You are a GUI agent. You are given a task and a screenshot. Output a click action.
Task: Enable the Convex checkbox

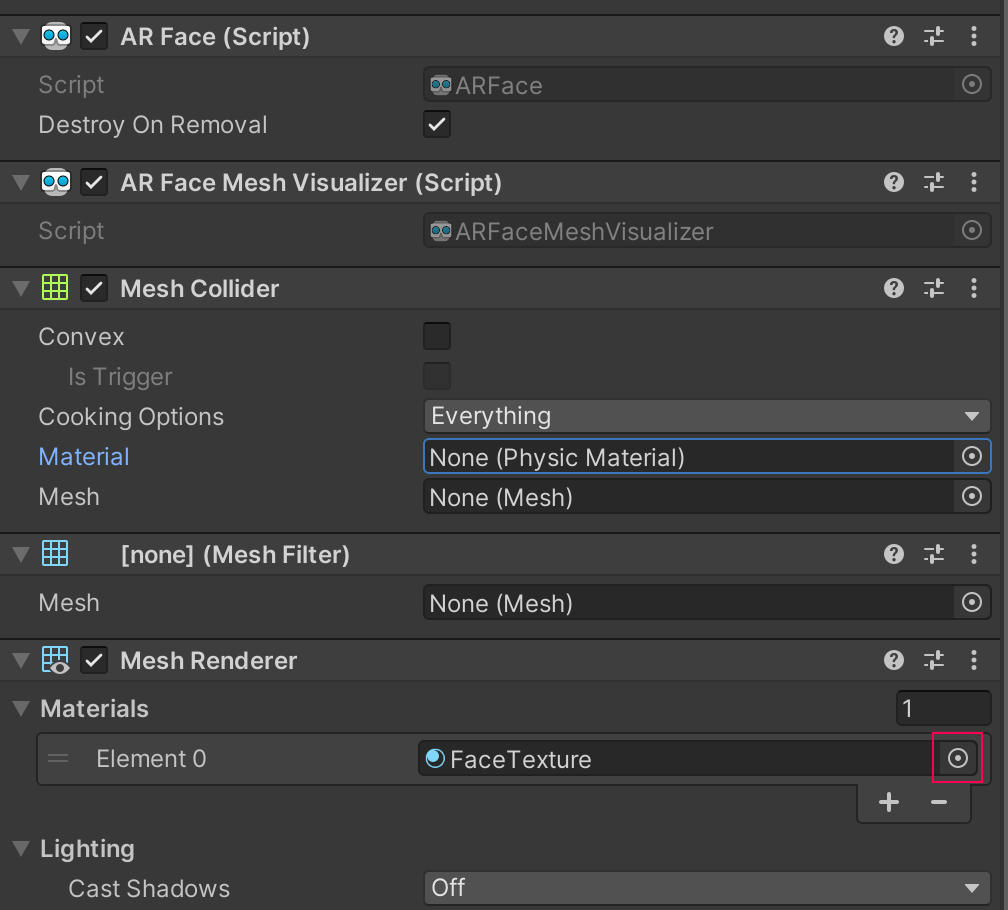[x=437, y=336]
